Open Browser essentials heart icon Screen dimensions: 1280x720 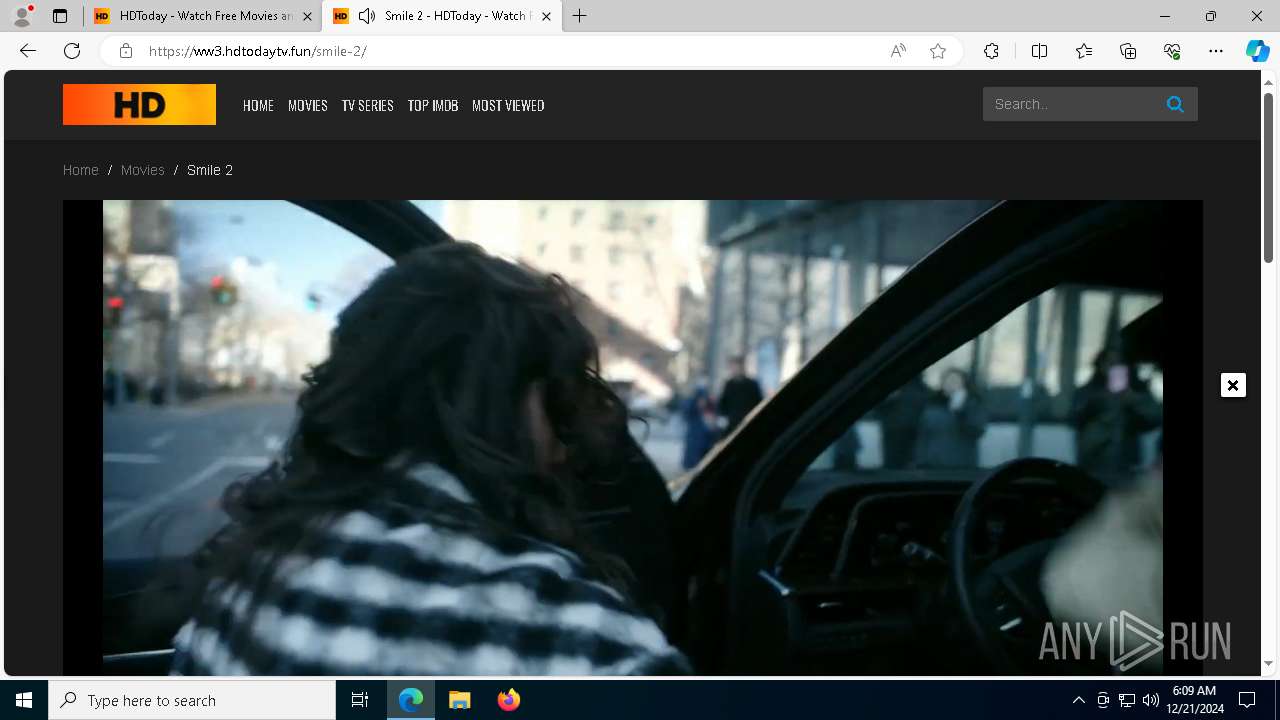coord(1172,51)
